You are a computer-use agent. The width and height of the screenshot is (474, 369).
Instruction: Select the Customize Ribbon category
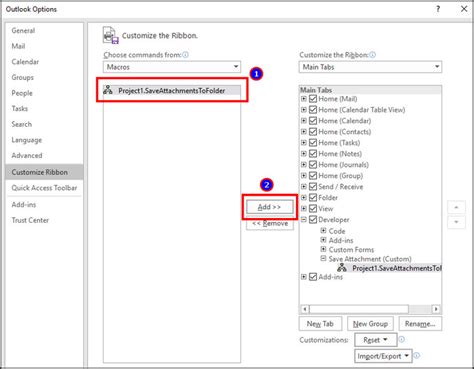coord(44,172)
